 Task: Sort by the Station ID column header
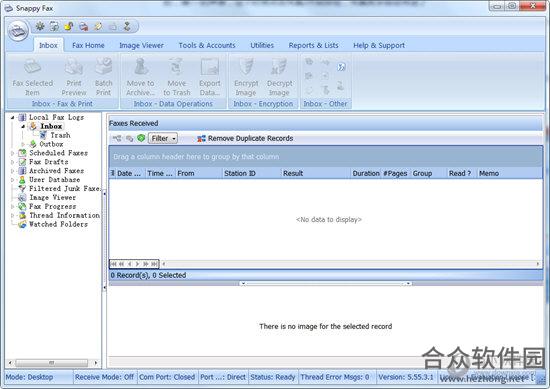(251, 173)
